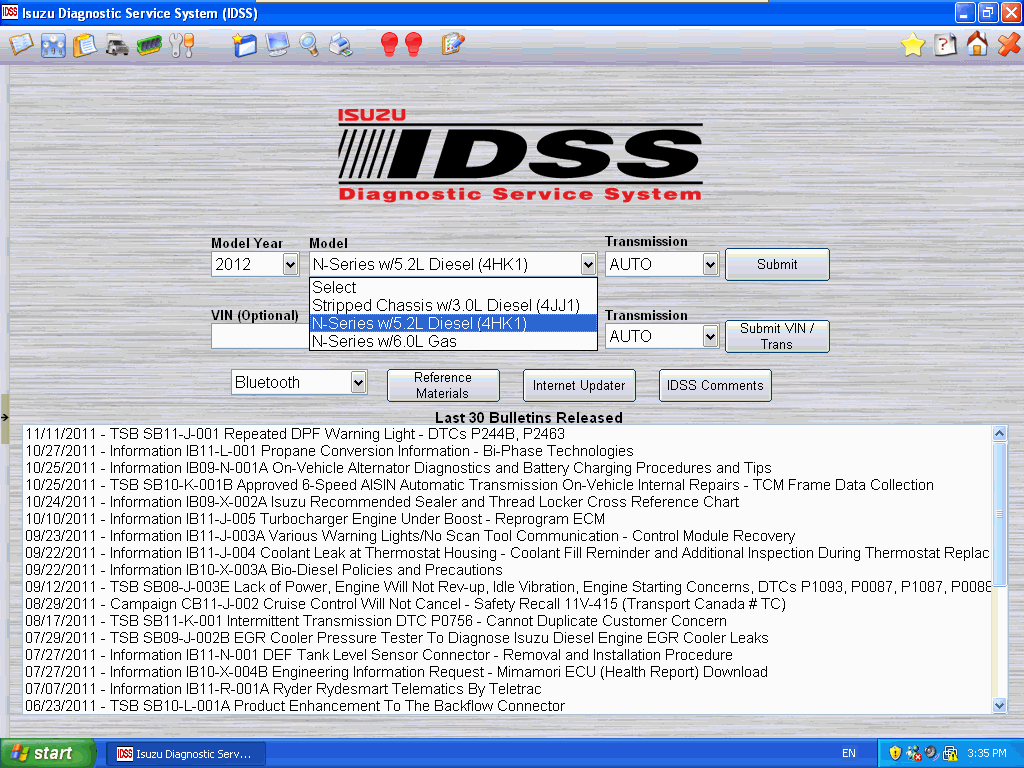Choose N-Series w/6.0L Gas option
The image size is (1024, 768).
click(453, 341)
